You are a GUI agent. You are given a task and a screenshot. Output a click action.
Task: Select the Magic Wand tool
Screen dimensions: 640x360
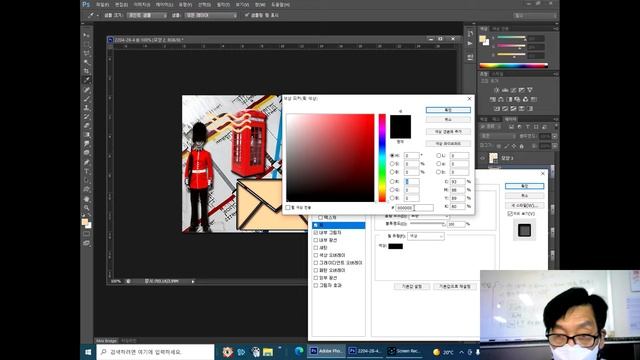(87, 62)
